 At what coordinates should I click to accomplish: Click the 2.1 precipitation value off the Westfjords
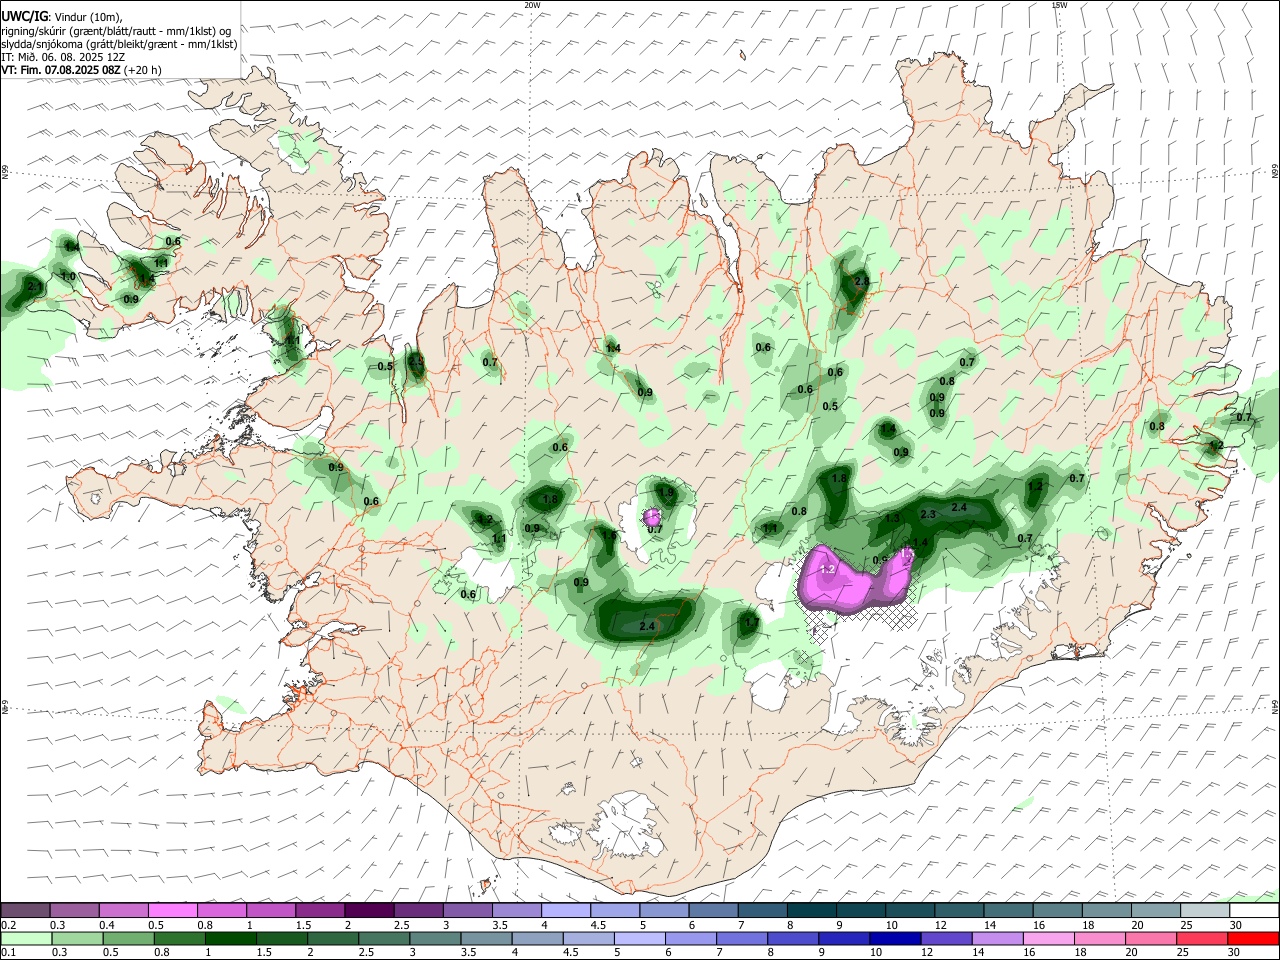35,287
